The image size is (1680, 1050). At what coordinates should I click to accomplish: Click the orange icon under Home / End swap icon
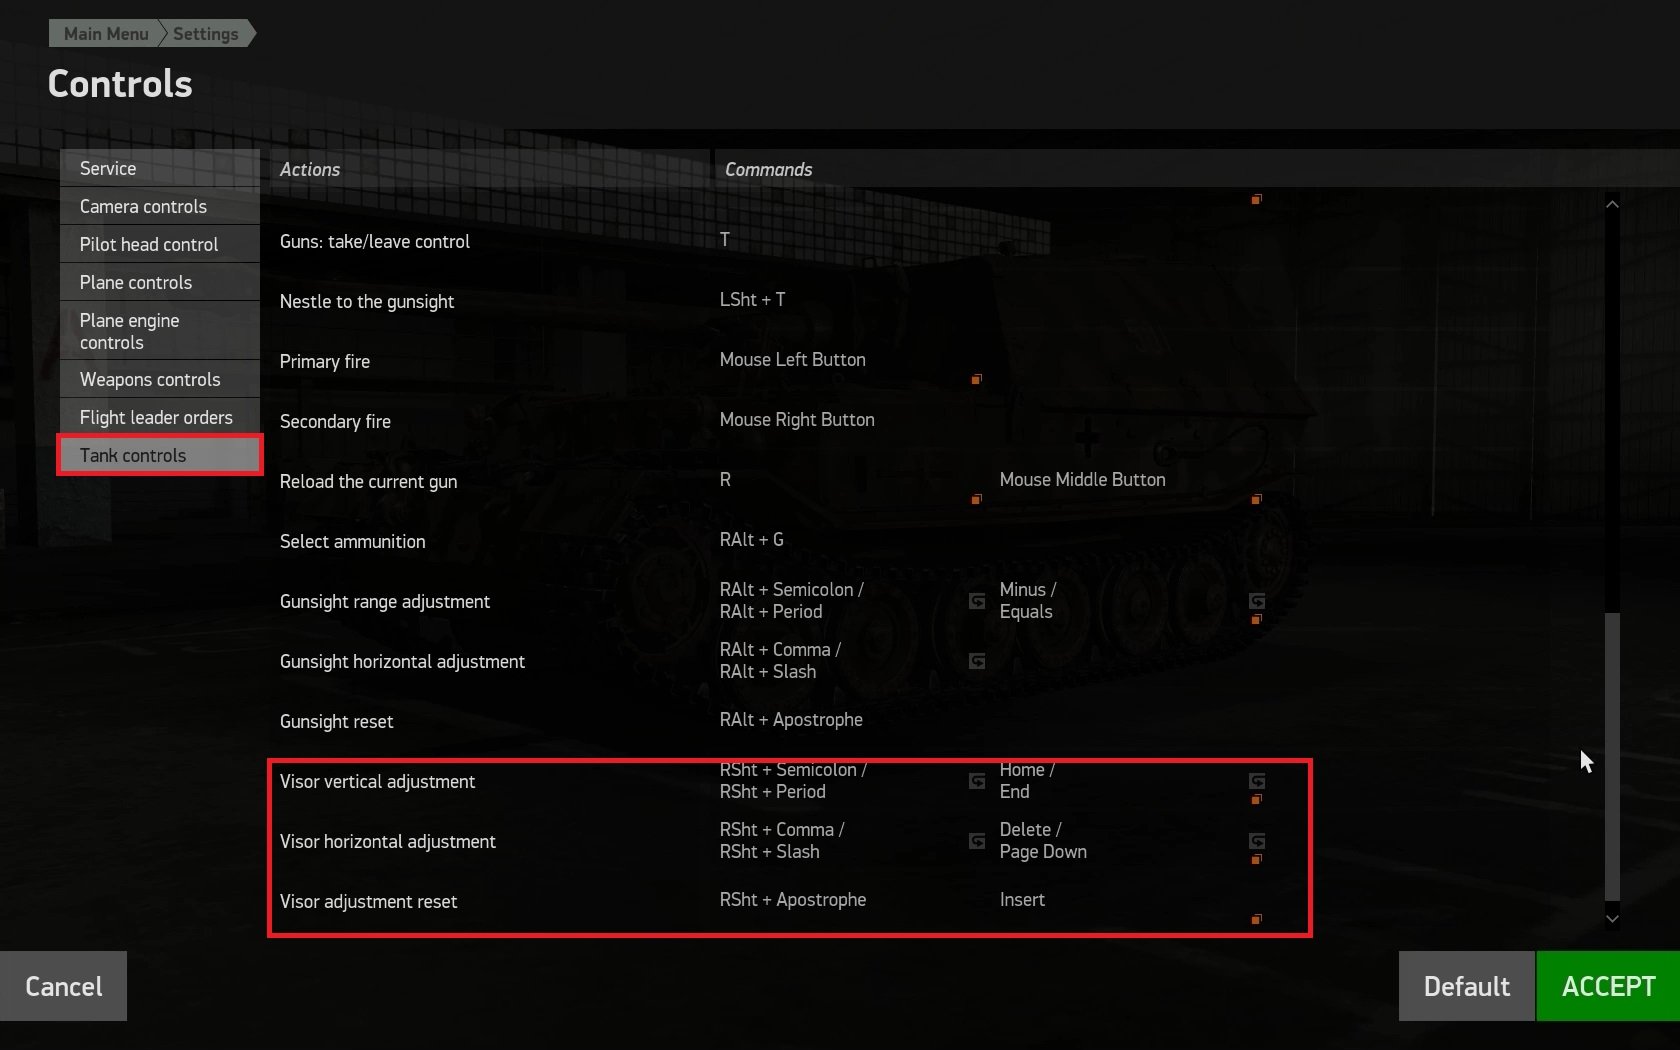1256,799
